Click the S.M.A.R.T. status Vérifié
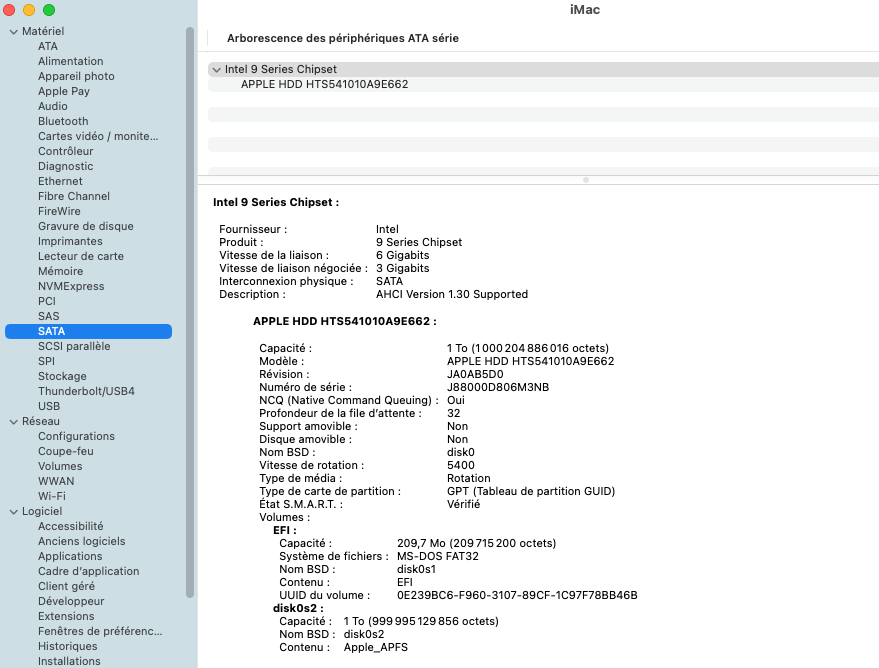Viewport: 879px width, 668px height. (x=463, y=504)
